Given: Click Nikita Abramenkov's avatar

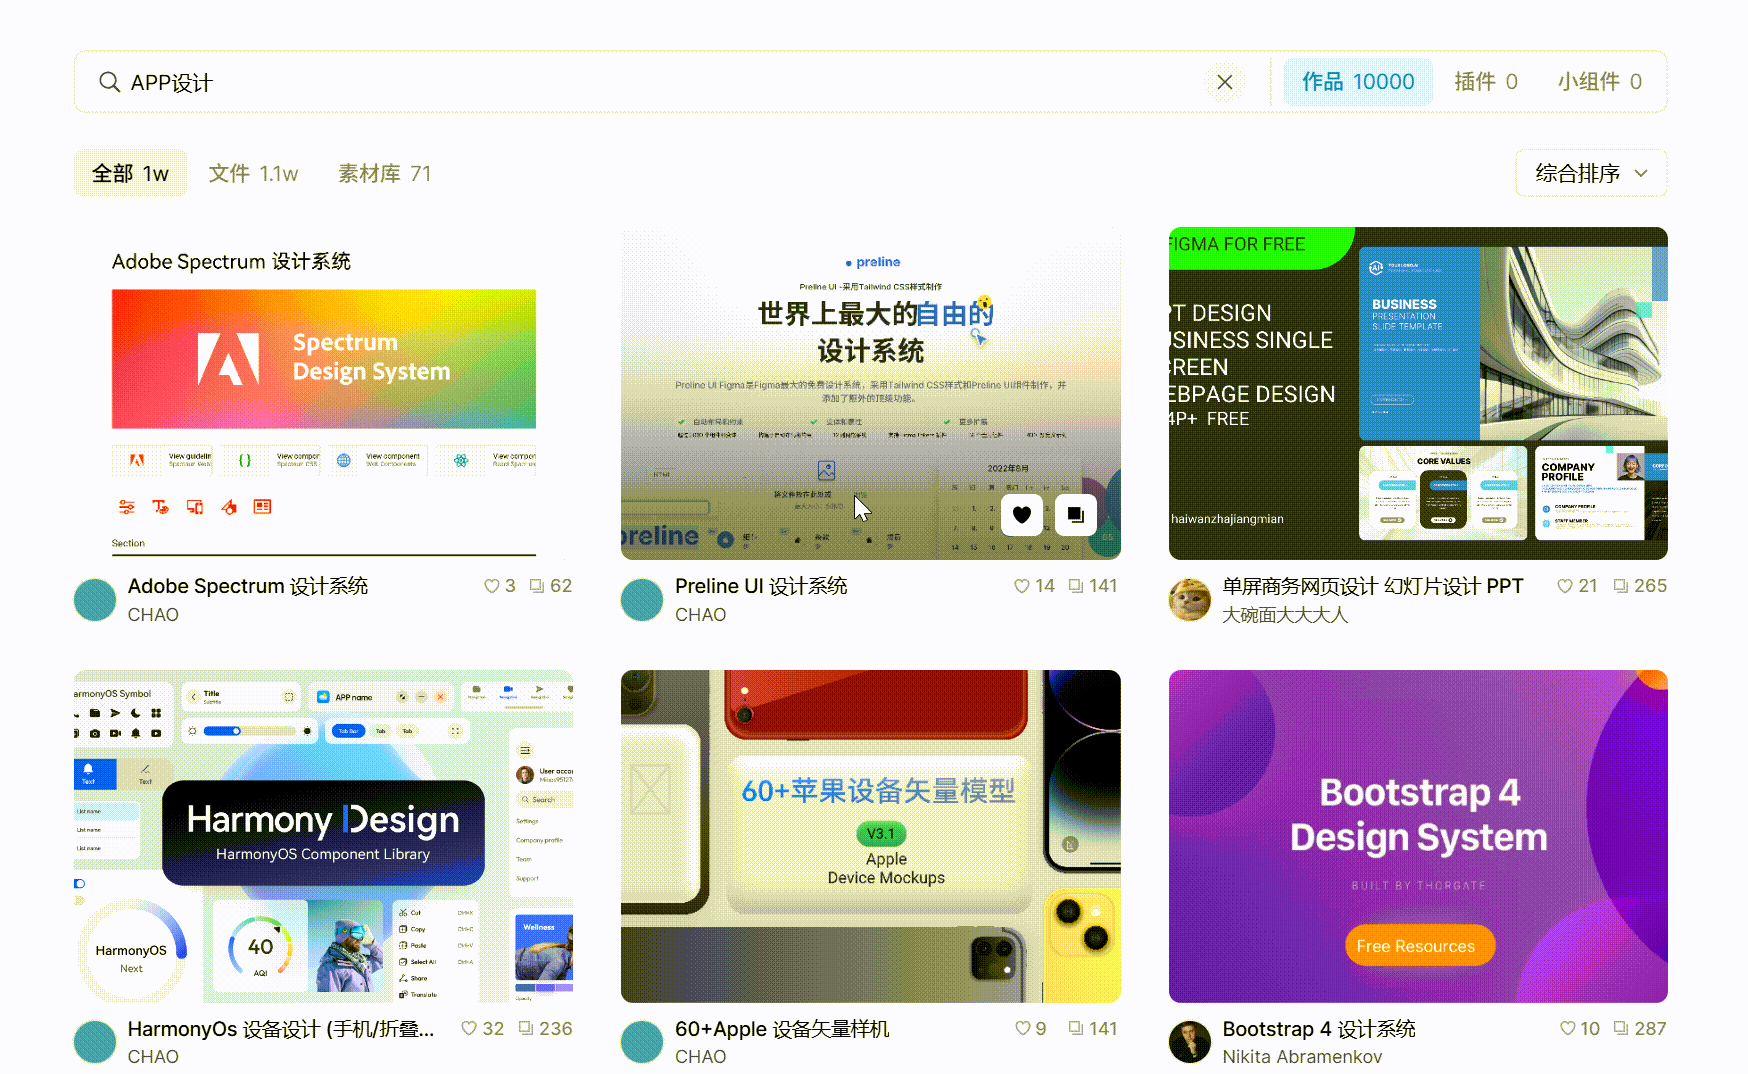Looking at the screenshot, I should (1190, 1042).
